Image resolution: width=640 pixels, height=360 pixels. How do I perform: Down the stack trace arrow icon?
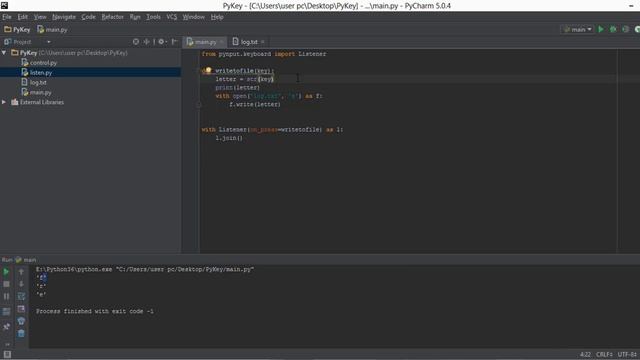[x=21, y=284]
